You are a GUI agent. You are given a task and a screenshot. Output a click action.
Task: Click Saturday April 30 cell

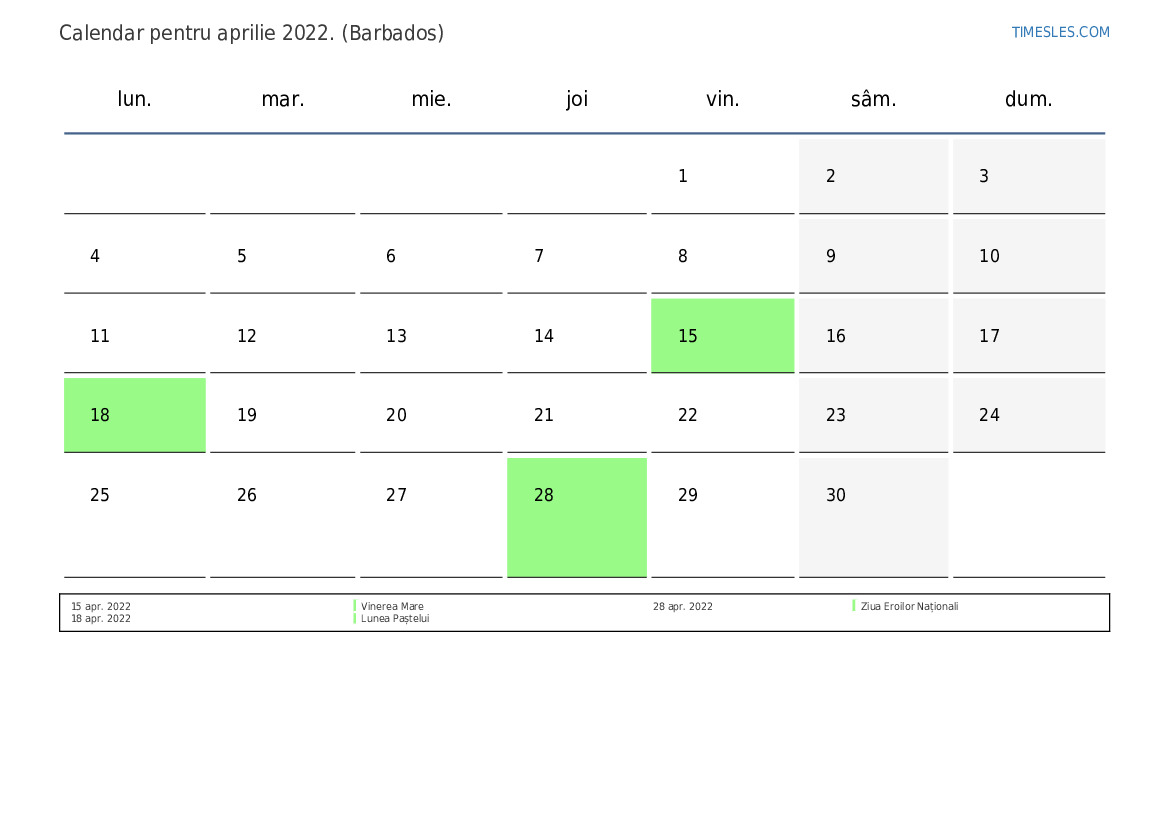click(x=873, y=517)
